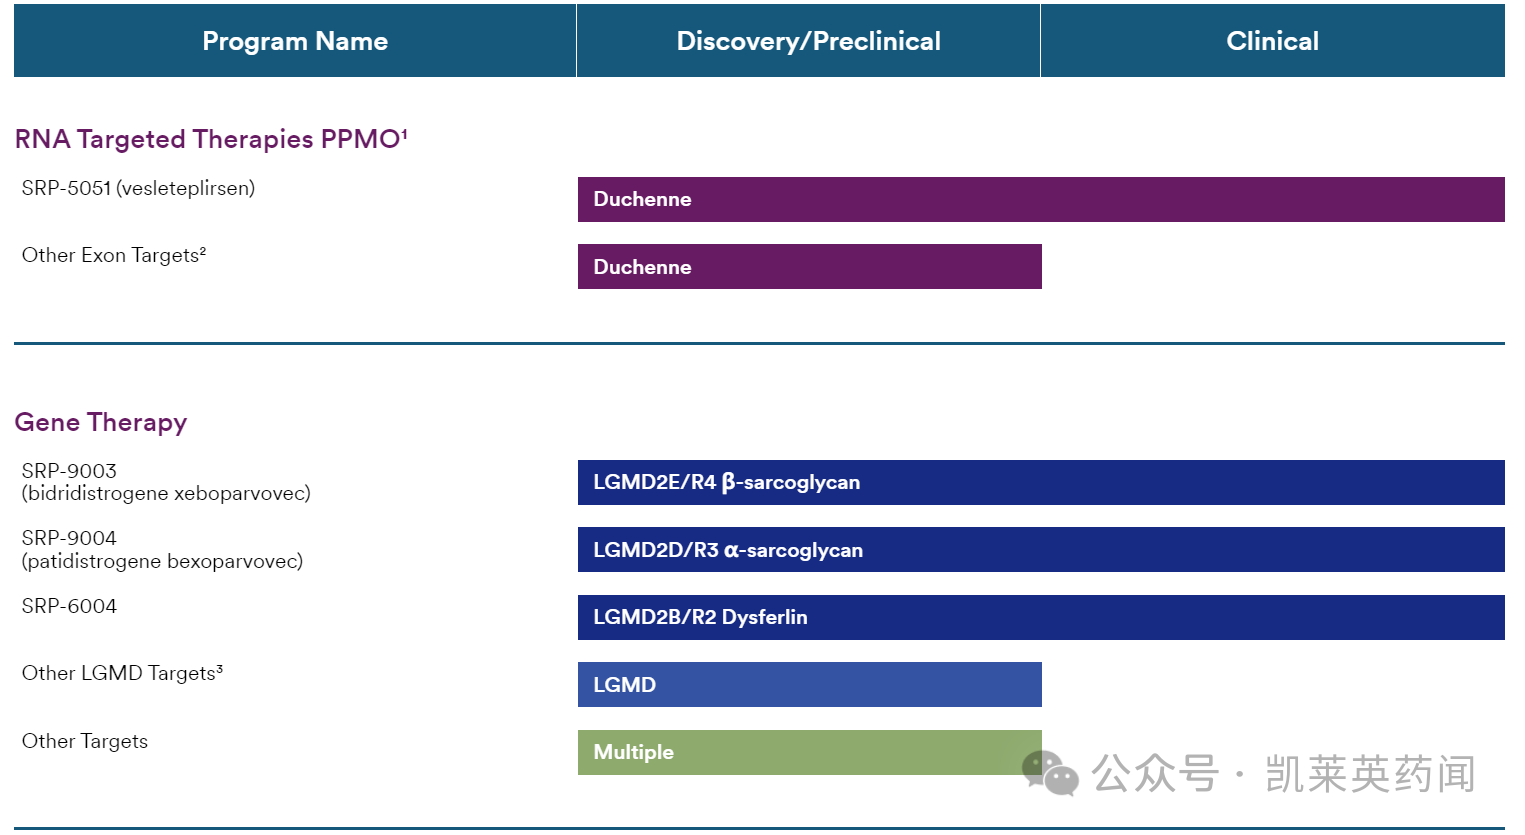Select the Other LGMD Targets row label
The width and height of the screenshot is (1525, 835).
pyautogui.click(x=122, y=673)
